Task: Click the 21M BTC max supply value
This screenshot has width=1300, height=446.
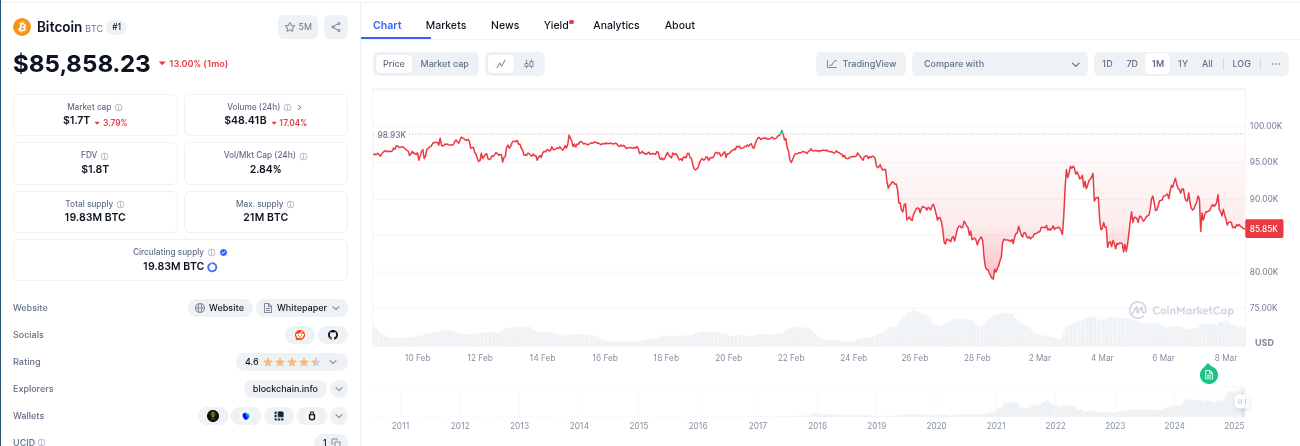Action: tap(266, 217)
